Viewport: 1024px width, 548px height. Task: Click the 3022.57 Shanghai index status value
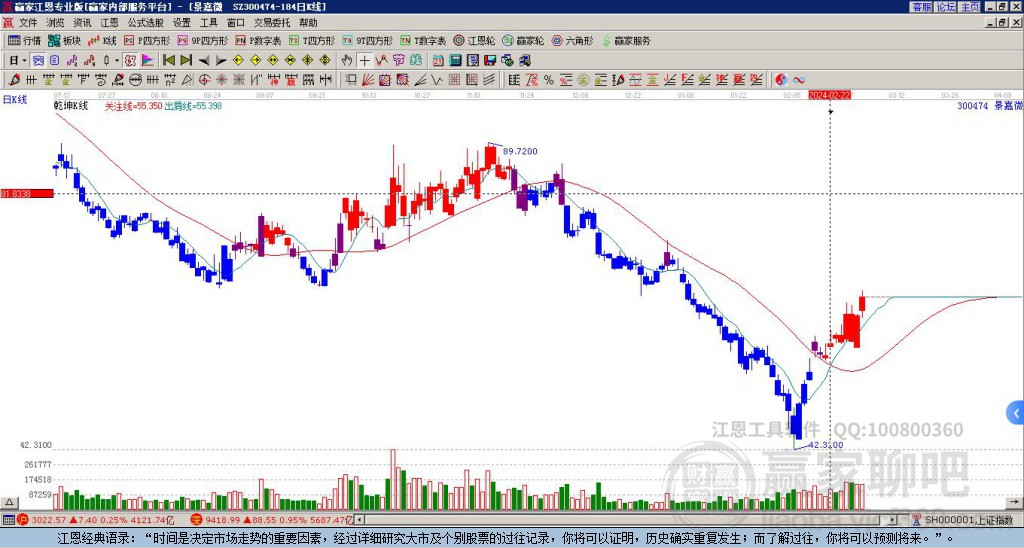pos(49,520)
